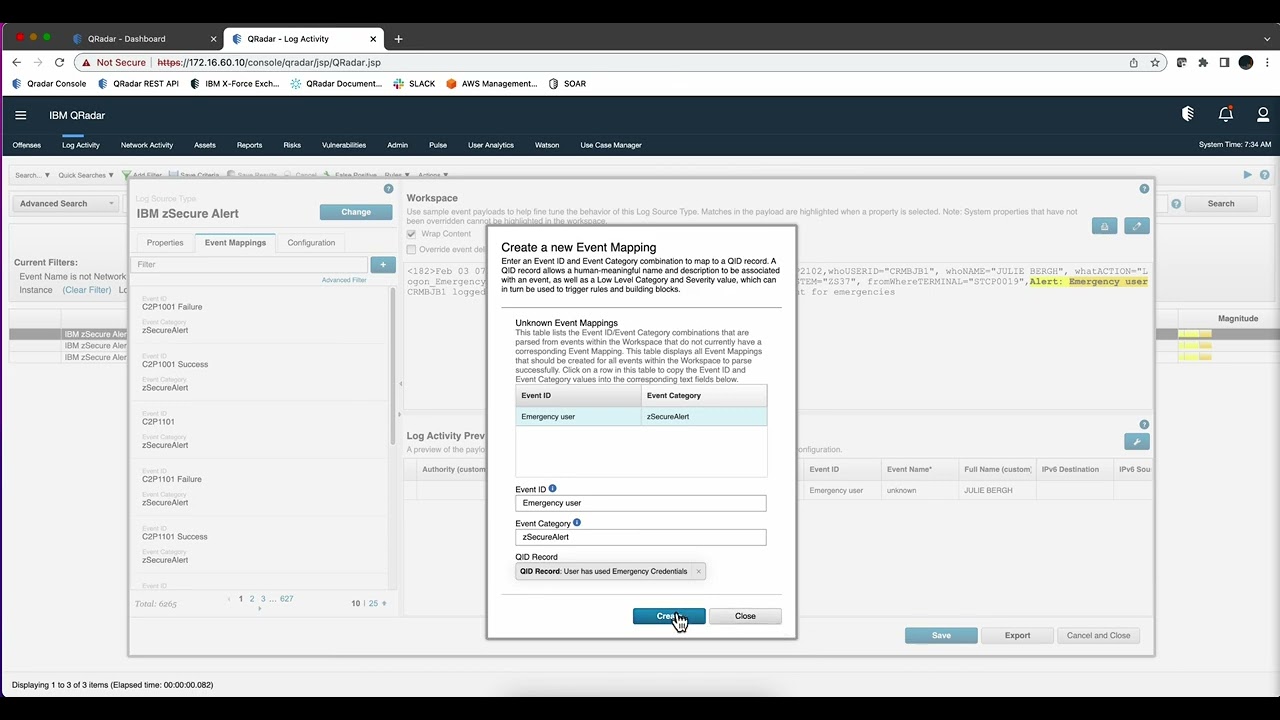Open the user profile icon in QRadar header
This screenshot has width=1280, height=720.
point(1263,114)
